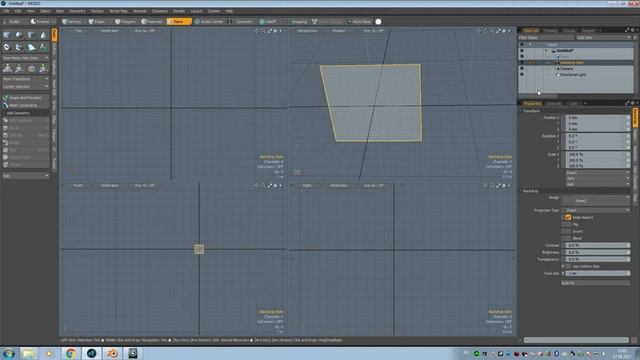Open Top viewport gear settings
Viewport: 640px width, 360px height.
click(276, 31)
